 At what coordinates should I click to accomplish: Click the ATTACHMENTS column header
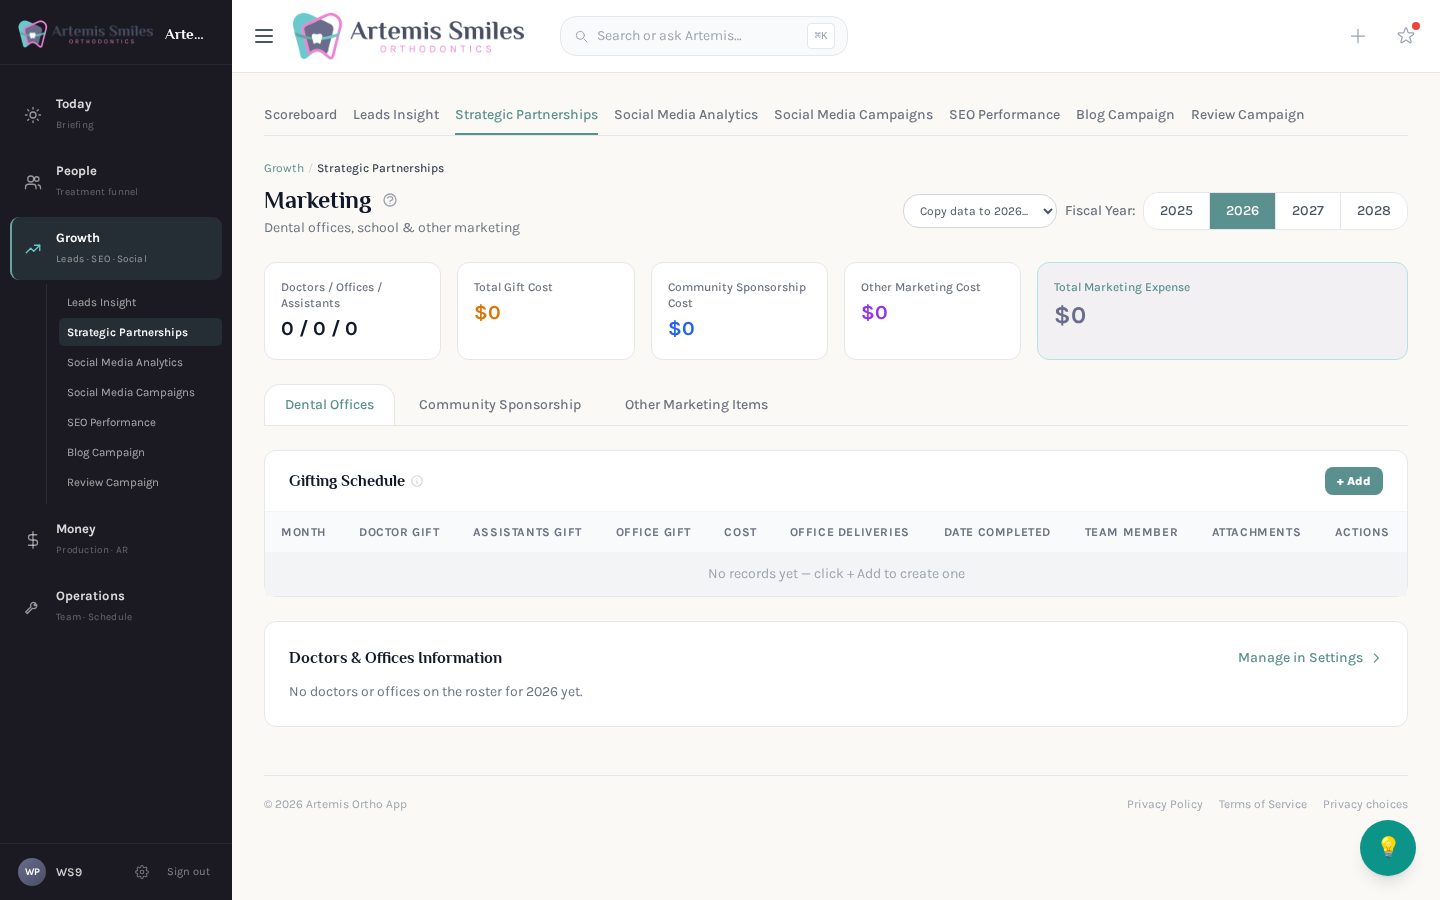pyautogui.click(x=1256, y=532)
